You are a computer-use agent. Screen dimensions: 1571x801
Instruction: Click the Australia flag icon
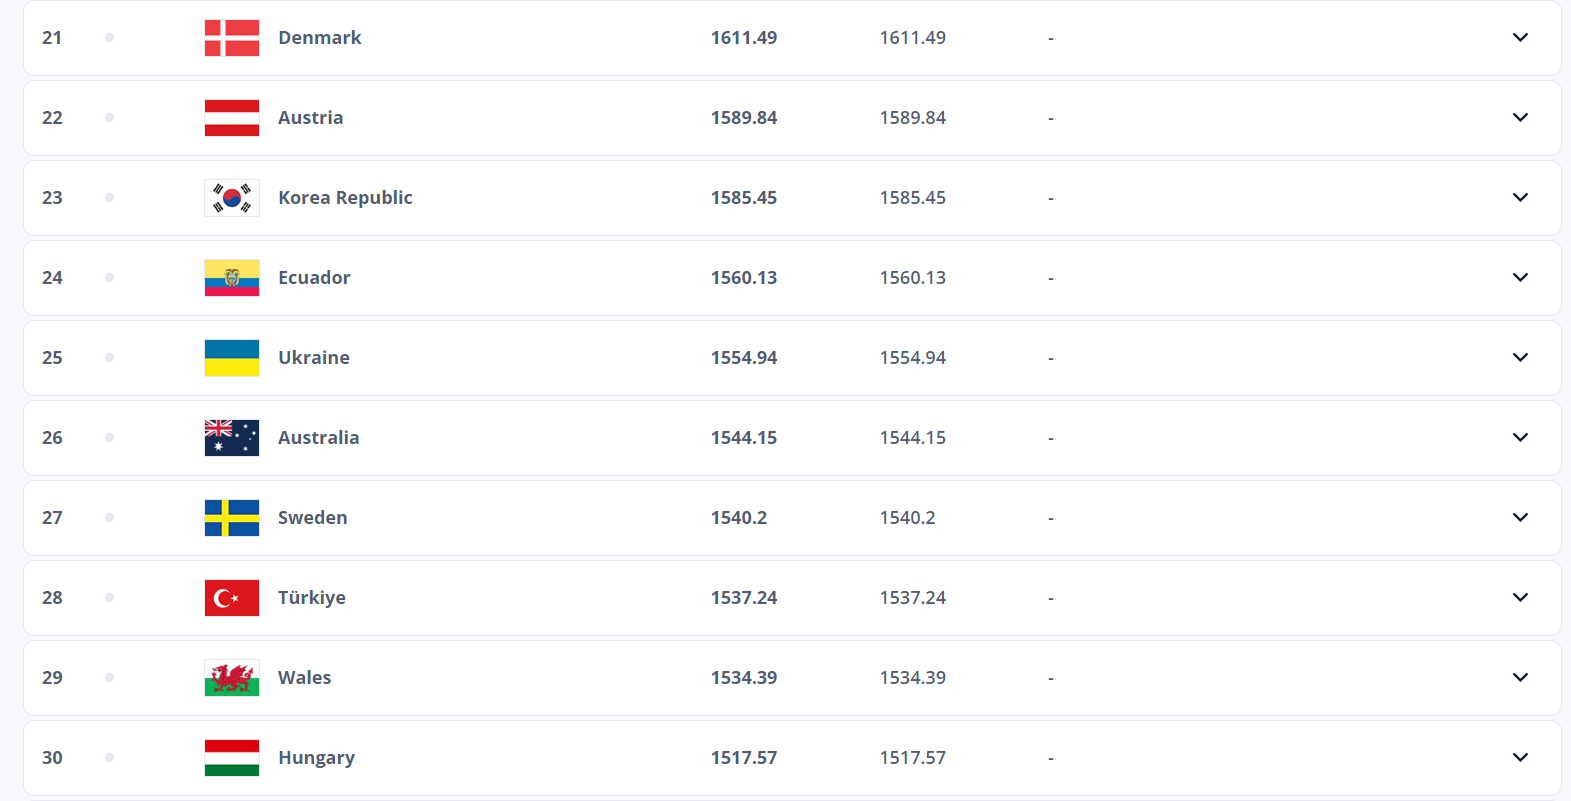232,438
